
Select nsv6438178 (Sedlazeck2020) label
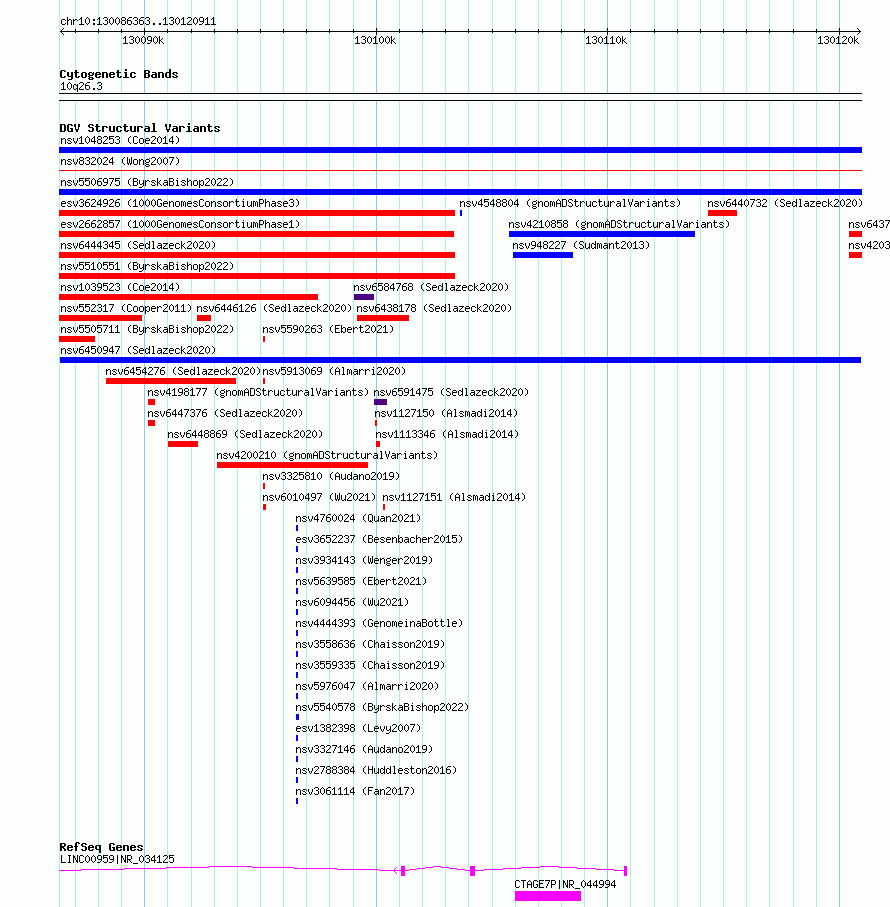(x=434, y=308)
